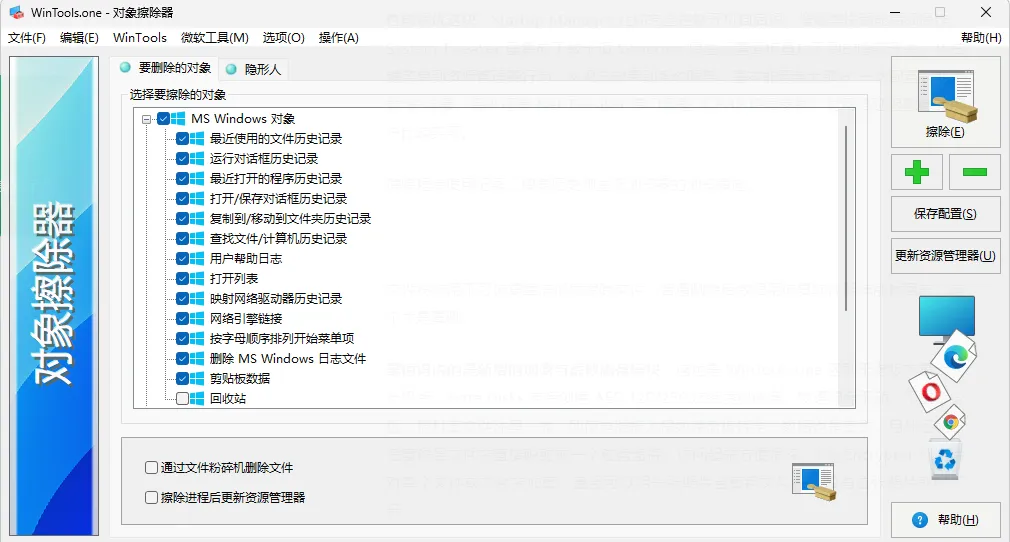This screenshot has width=1010, height=542.
Task: Minimize the WinTools.one window
Action: pos(895,12)
